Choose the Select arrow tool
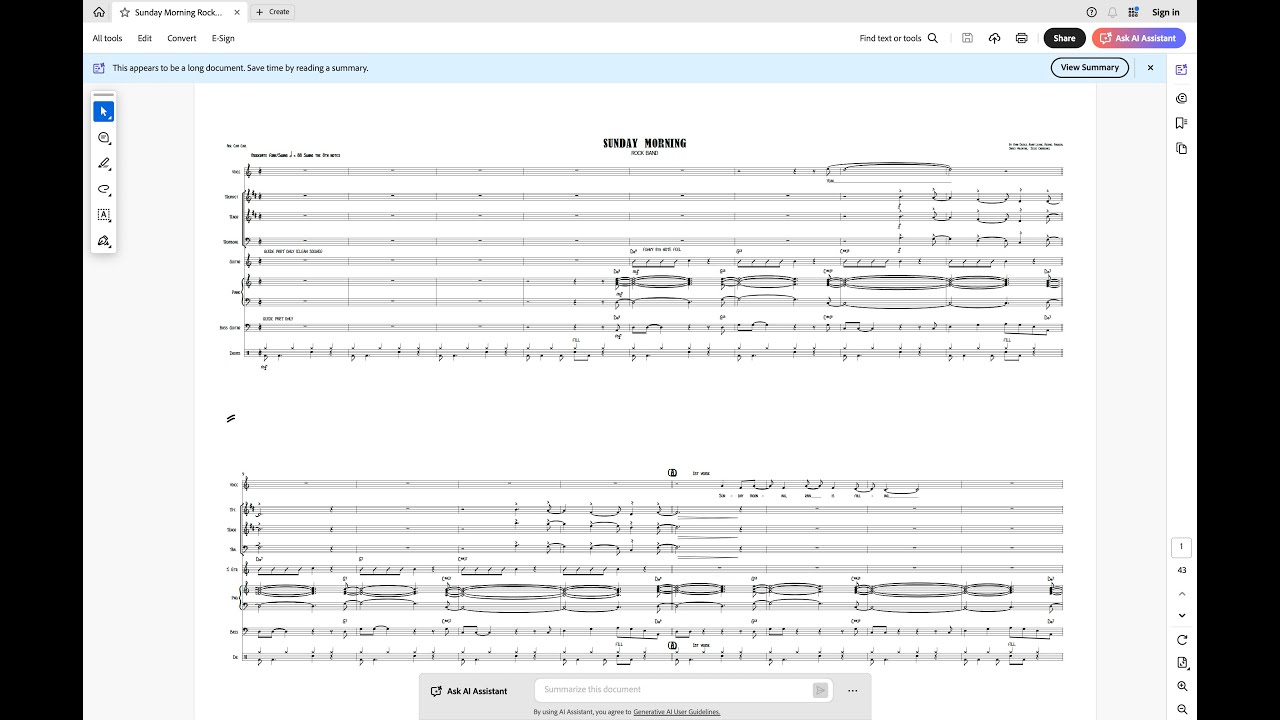Image resolution: width=1280 pixels, height=720 pixels. click(x=104, y=112)
